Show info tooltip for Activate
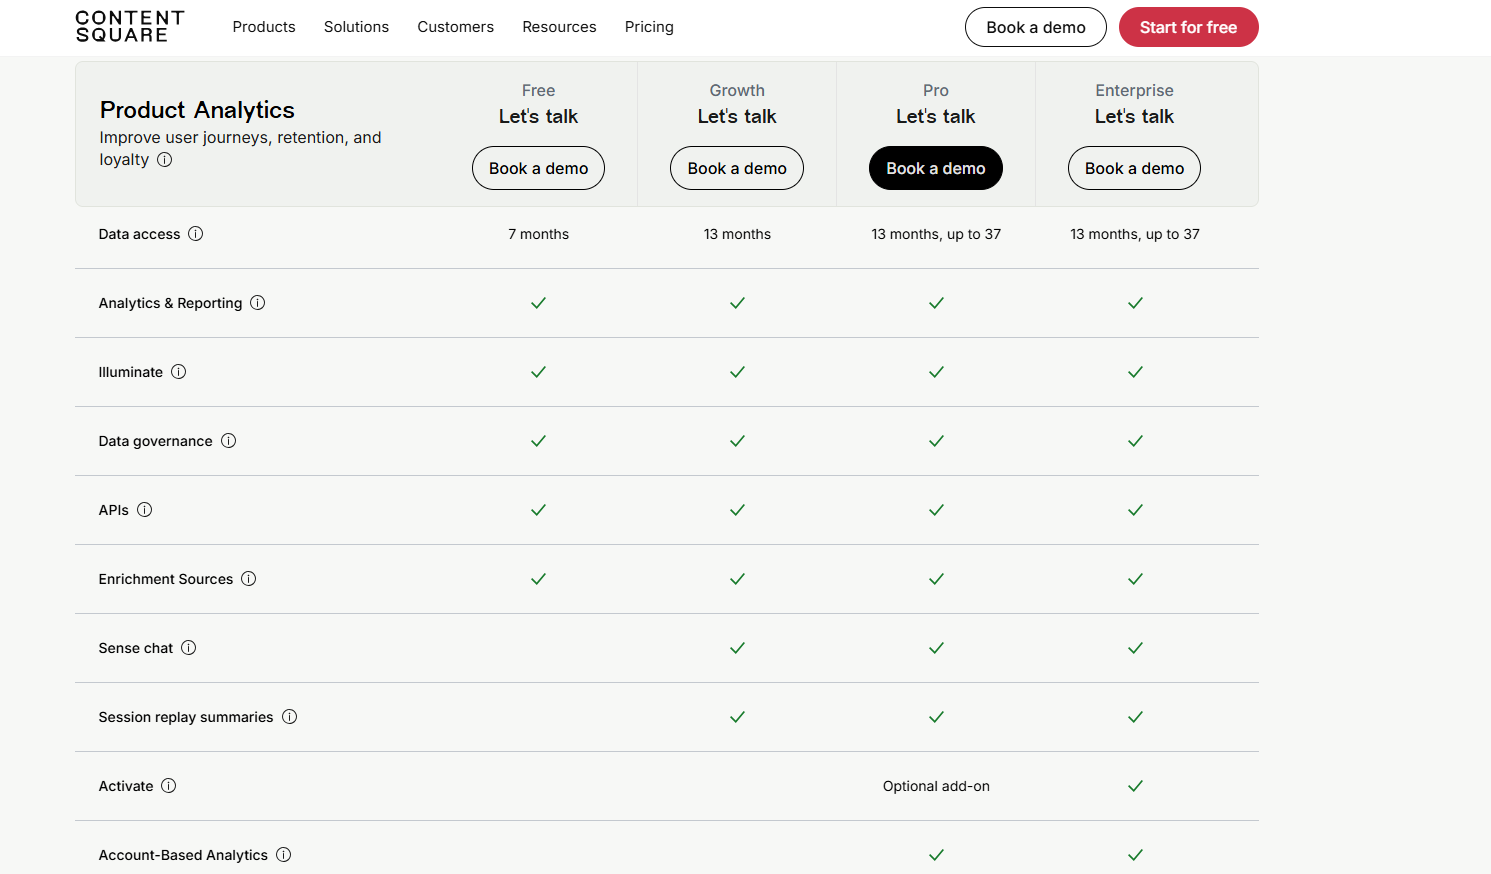 click(169, 786)
